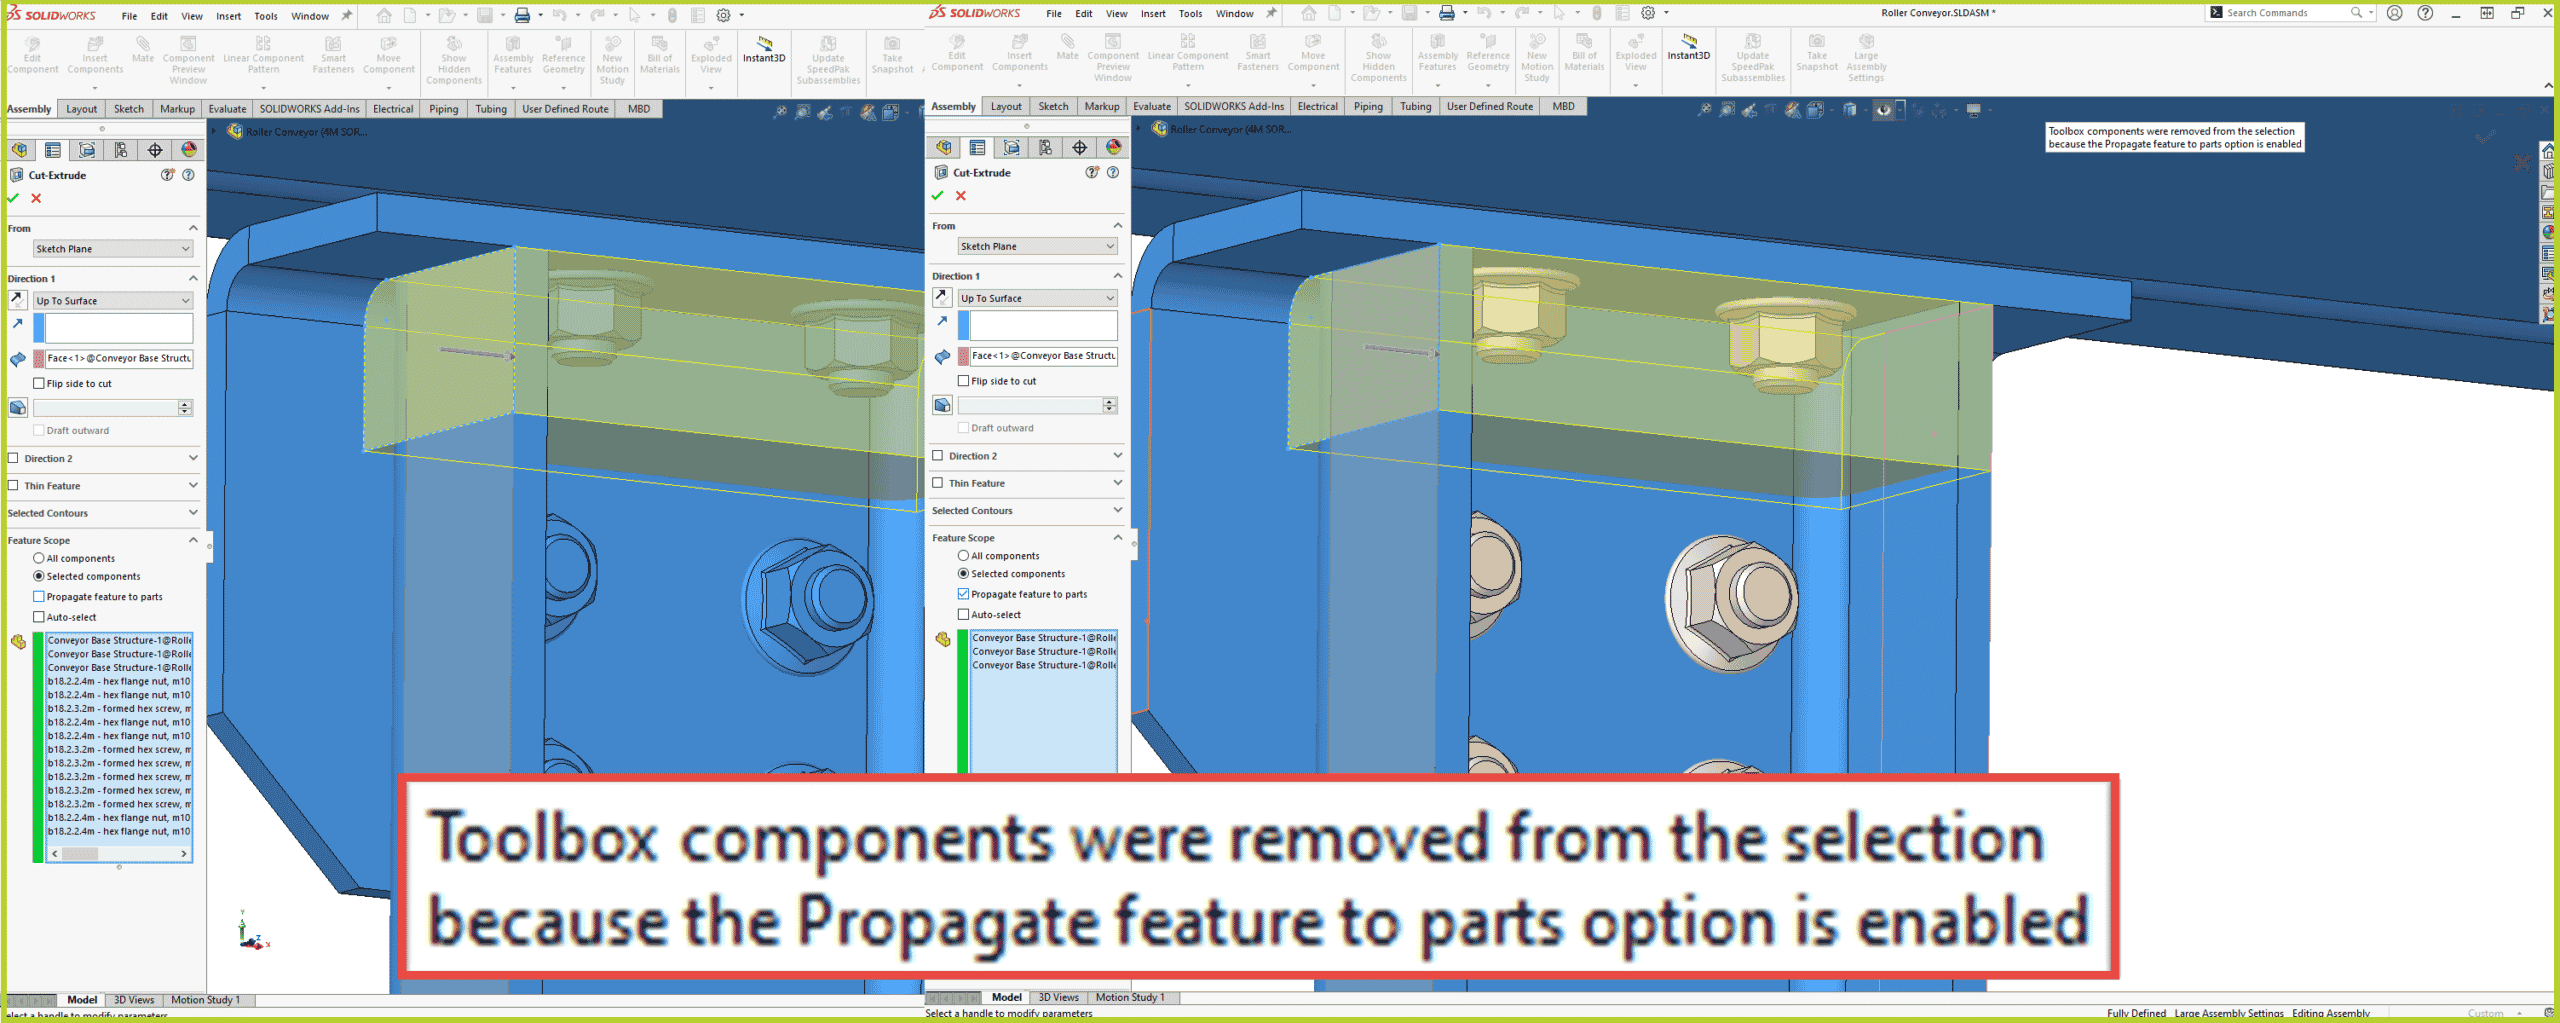The height and width of the screenshot is (1023, 2560).
Task: Cancel the Cut-Extrude with the red X
Action: [x=35, y=198]
